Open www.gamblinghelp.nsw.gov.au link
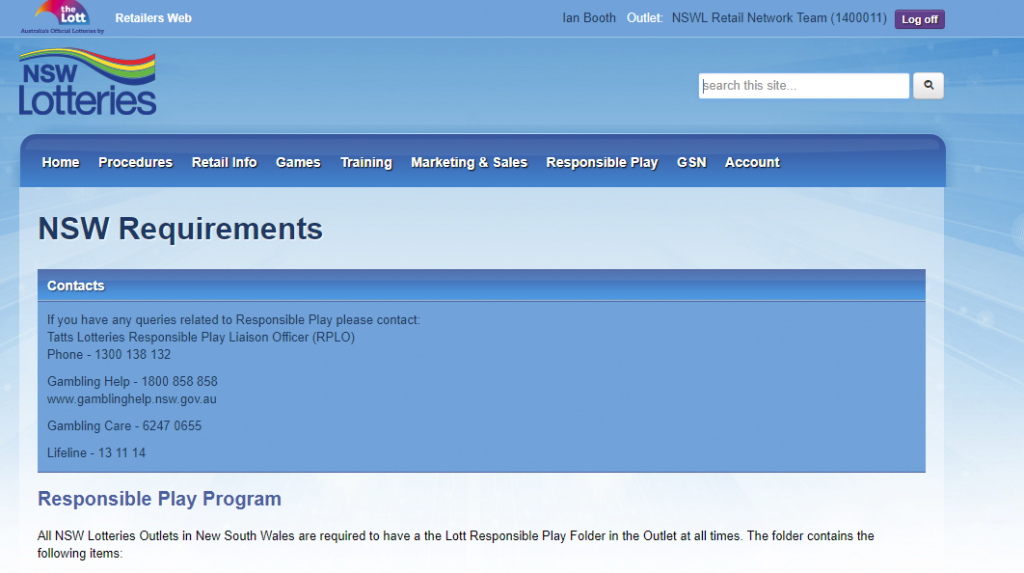Viewport: 1024px width, 573px height. click(131, 399)
